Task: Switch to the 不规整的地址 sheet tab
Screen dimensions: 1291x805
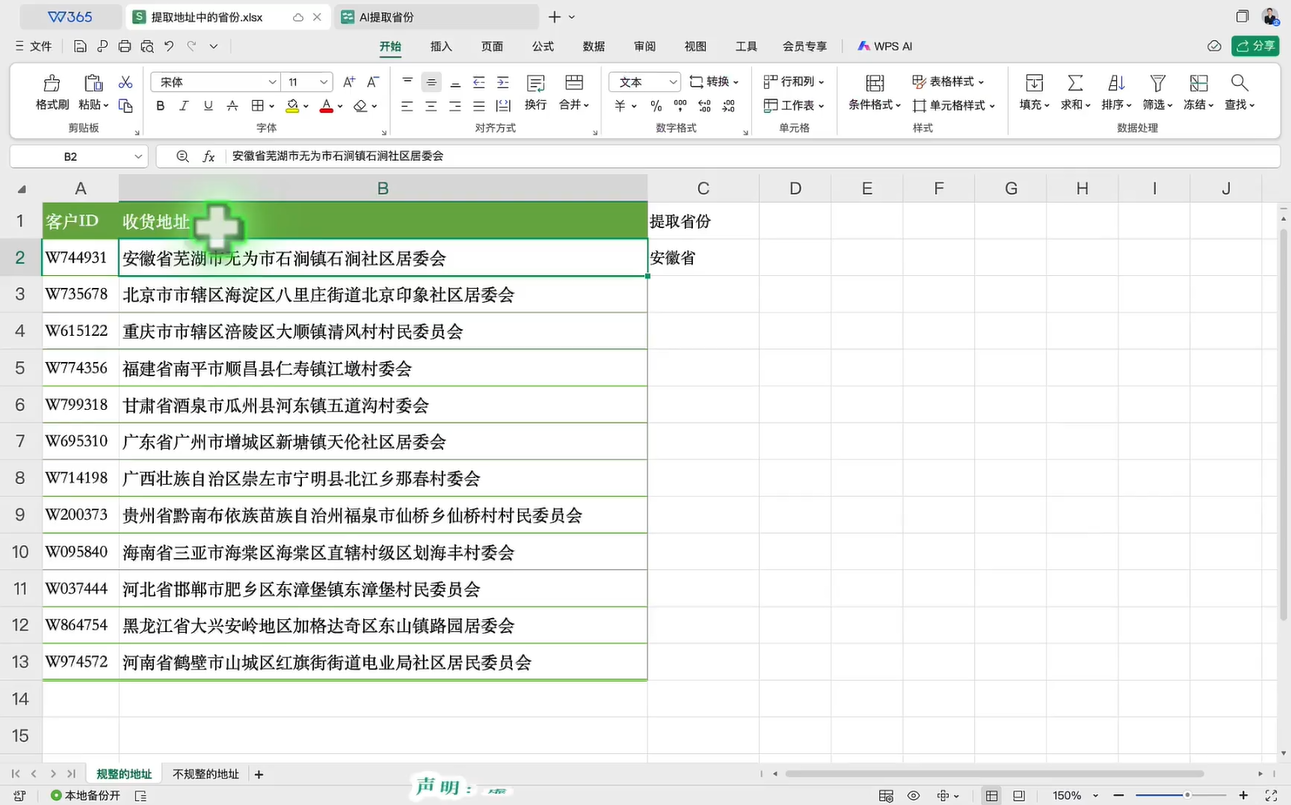Action: tap(206, 774)
